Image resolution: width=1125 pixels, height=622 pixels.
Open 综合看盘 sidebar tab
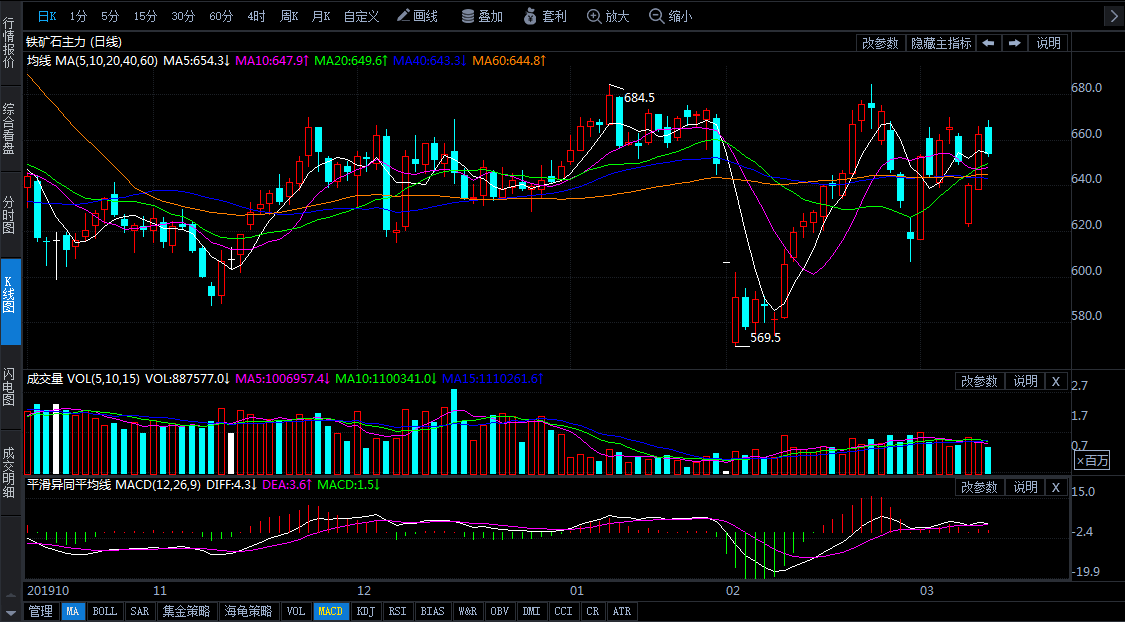point(10,129)
